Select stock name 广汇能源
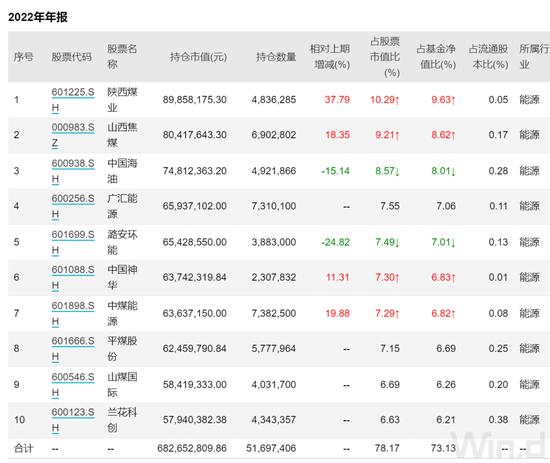This screenshot has height=463, width=550. point(122,206)
